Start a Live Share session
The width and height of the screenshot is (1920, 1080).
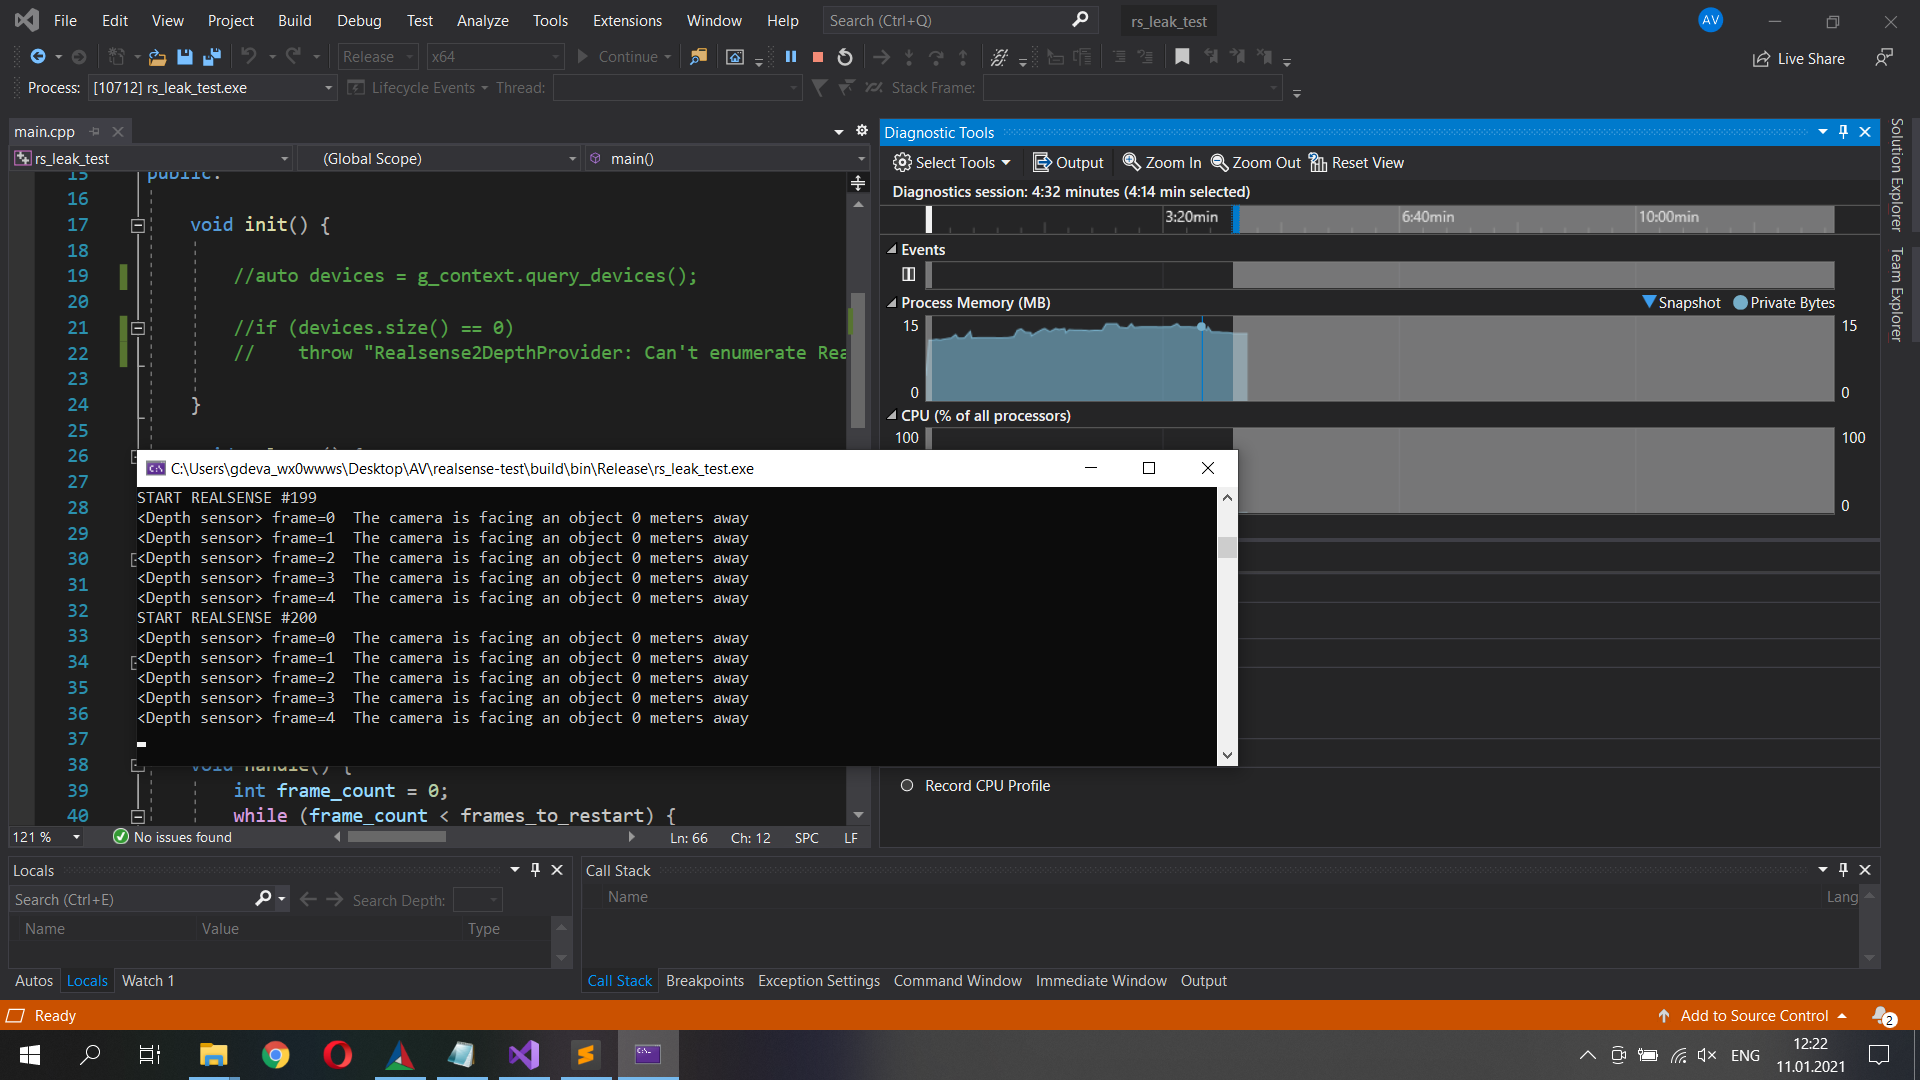coord(1798,58)
